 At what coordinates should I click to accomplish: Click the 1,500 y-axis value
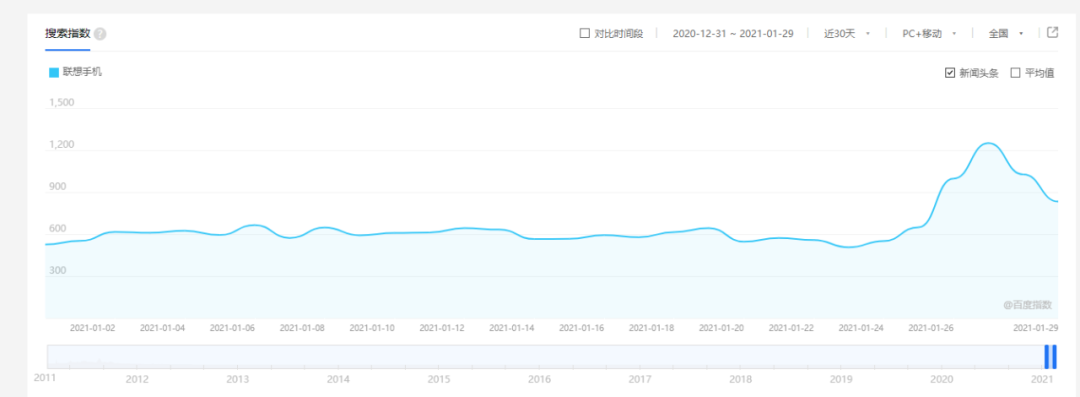tap(61, 103)
